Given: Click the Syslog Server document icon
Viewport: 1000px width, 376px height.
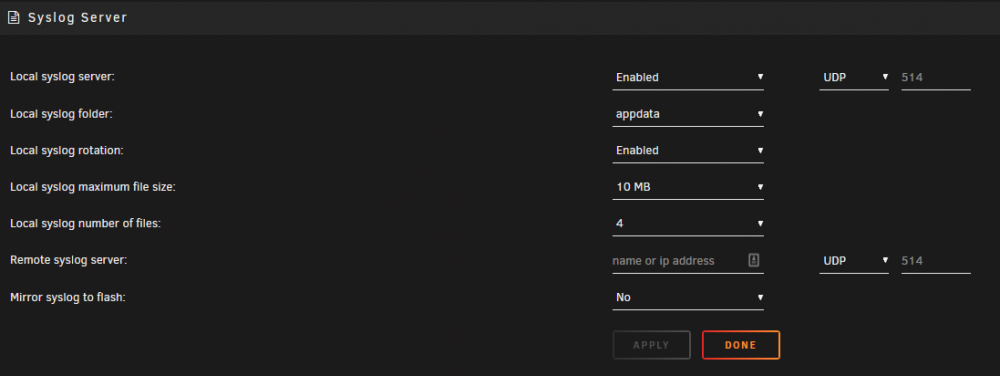Looking at the screenshot, I should [13, 18].
